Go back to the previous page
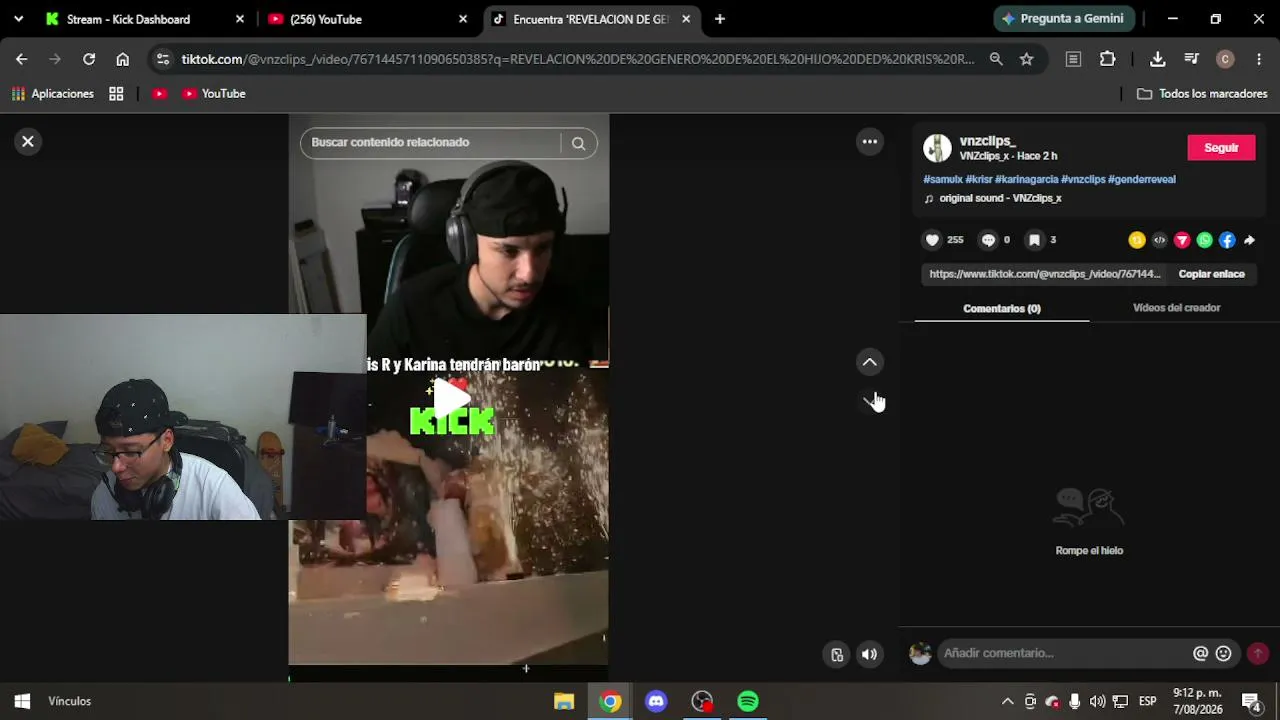The height and width of the screenshot is (720, 1280). click(22, 59)
